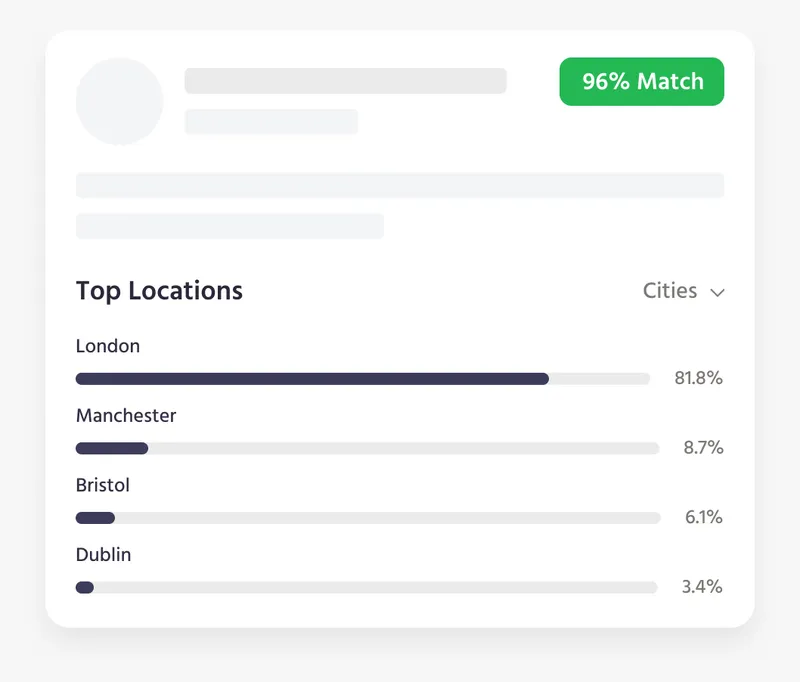Click the Dublin progress bar

pyautogui.click(x=366, y=587)
